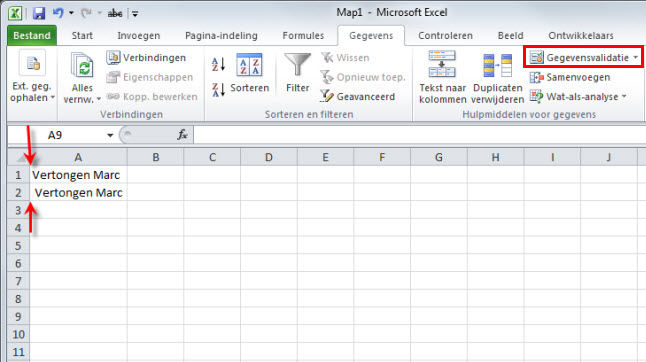Switch to the Formules tab

tap(303, 36)
